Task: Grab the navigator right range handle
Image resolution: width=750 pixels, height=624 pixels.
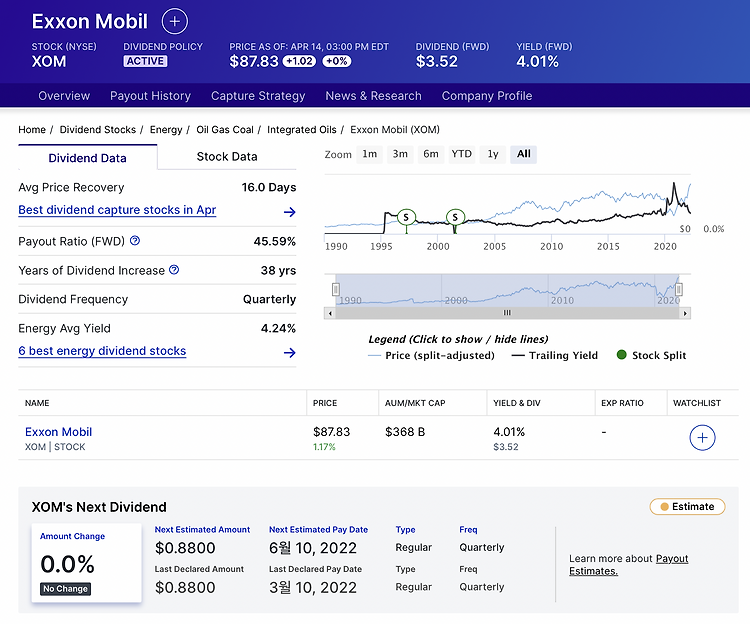Action: (x=678, y=289)
